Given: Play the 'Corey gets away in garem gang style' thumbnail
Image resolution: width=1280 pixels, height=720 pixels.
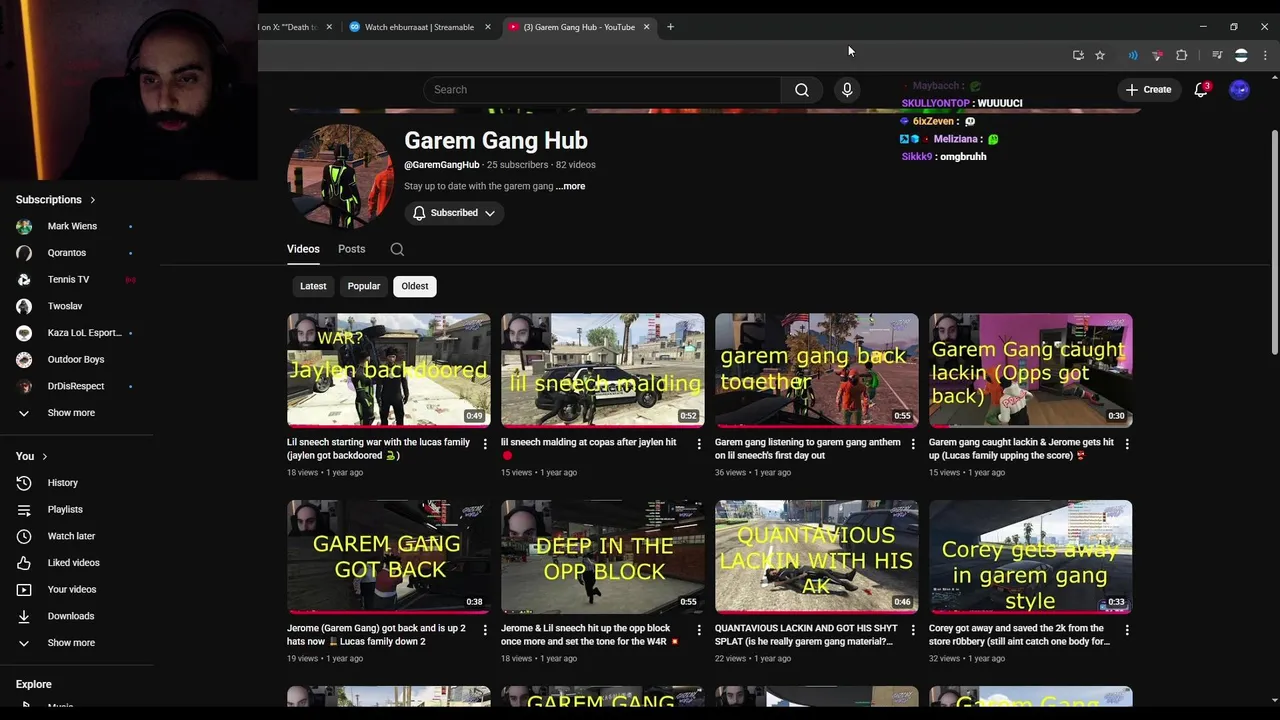Looking at the screenshot, I should [1031, 557].
